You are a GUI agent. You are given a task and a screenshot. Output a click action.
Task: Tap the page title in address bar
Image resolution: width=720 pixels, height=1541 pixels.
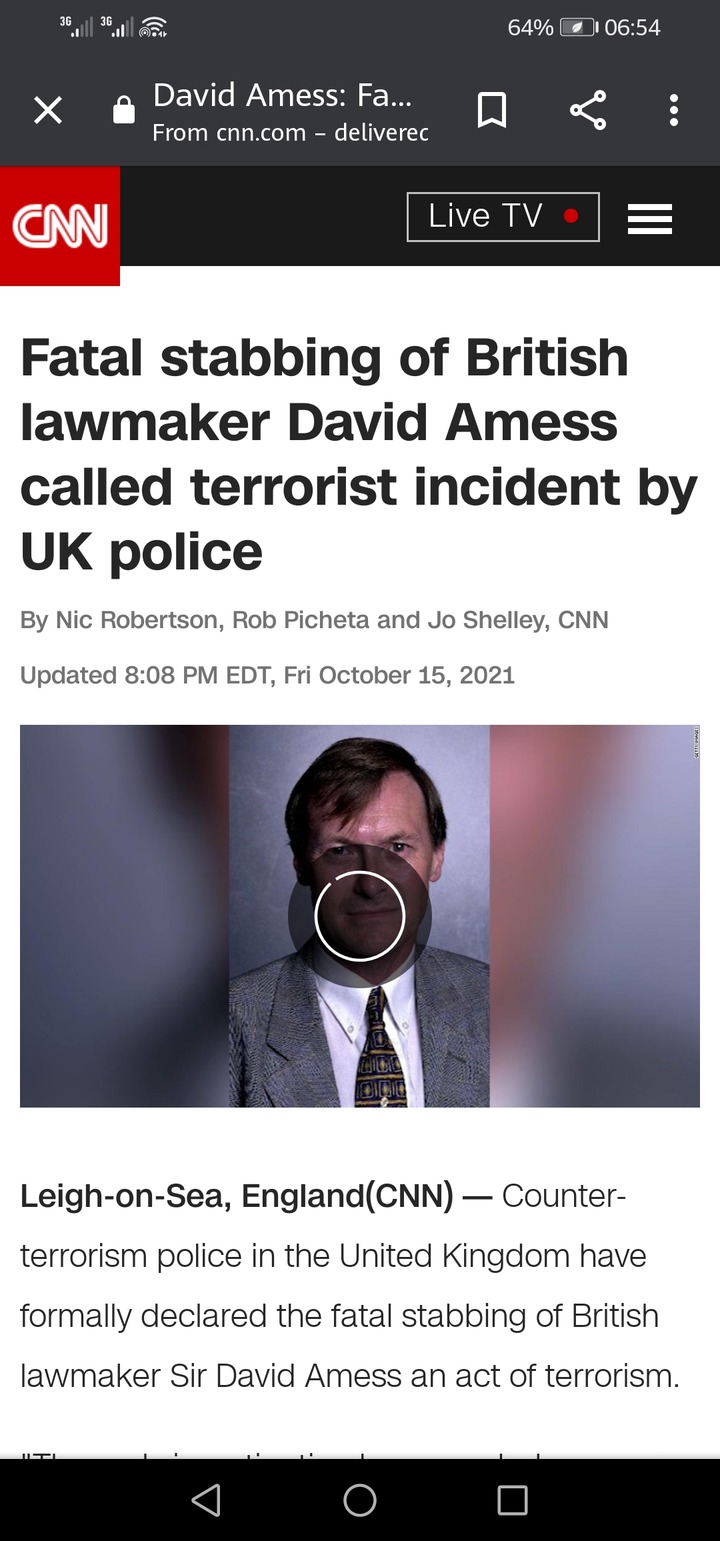point(282,95)
